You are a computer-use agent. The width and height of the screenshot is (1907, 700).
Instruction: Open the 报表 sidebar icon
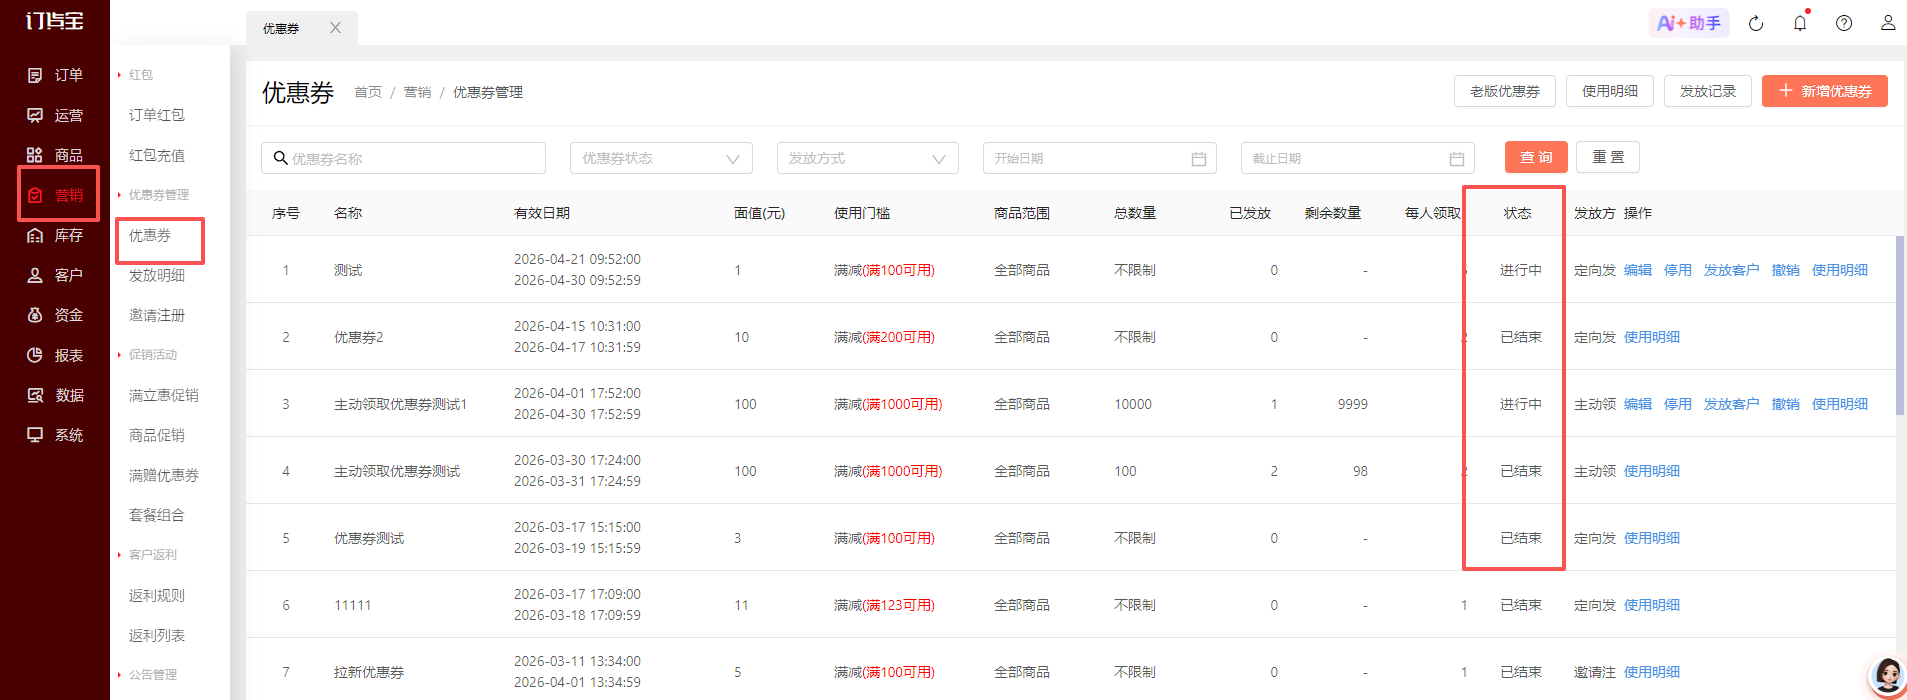35,355
